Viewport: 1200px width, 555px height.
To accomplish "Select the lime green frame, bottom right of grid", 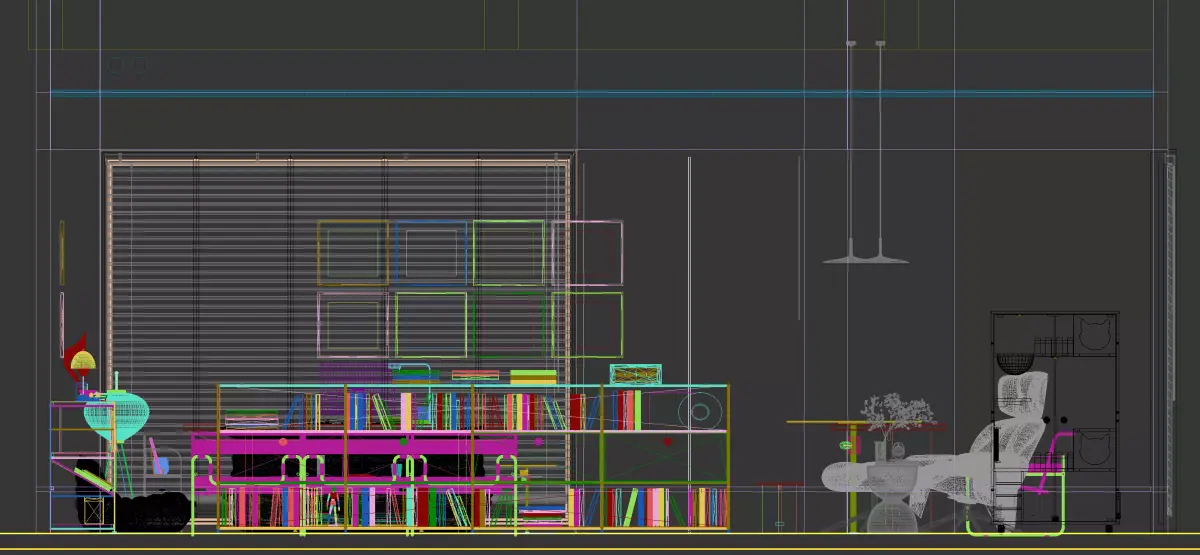I will (587, 324).
